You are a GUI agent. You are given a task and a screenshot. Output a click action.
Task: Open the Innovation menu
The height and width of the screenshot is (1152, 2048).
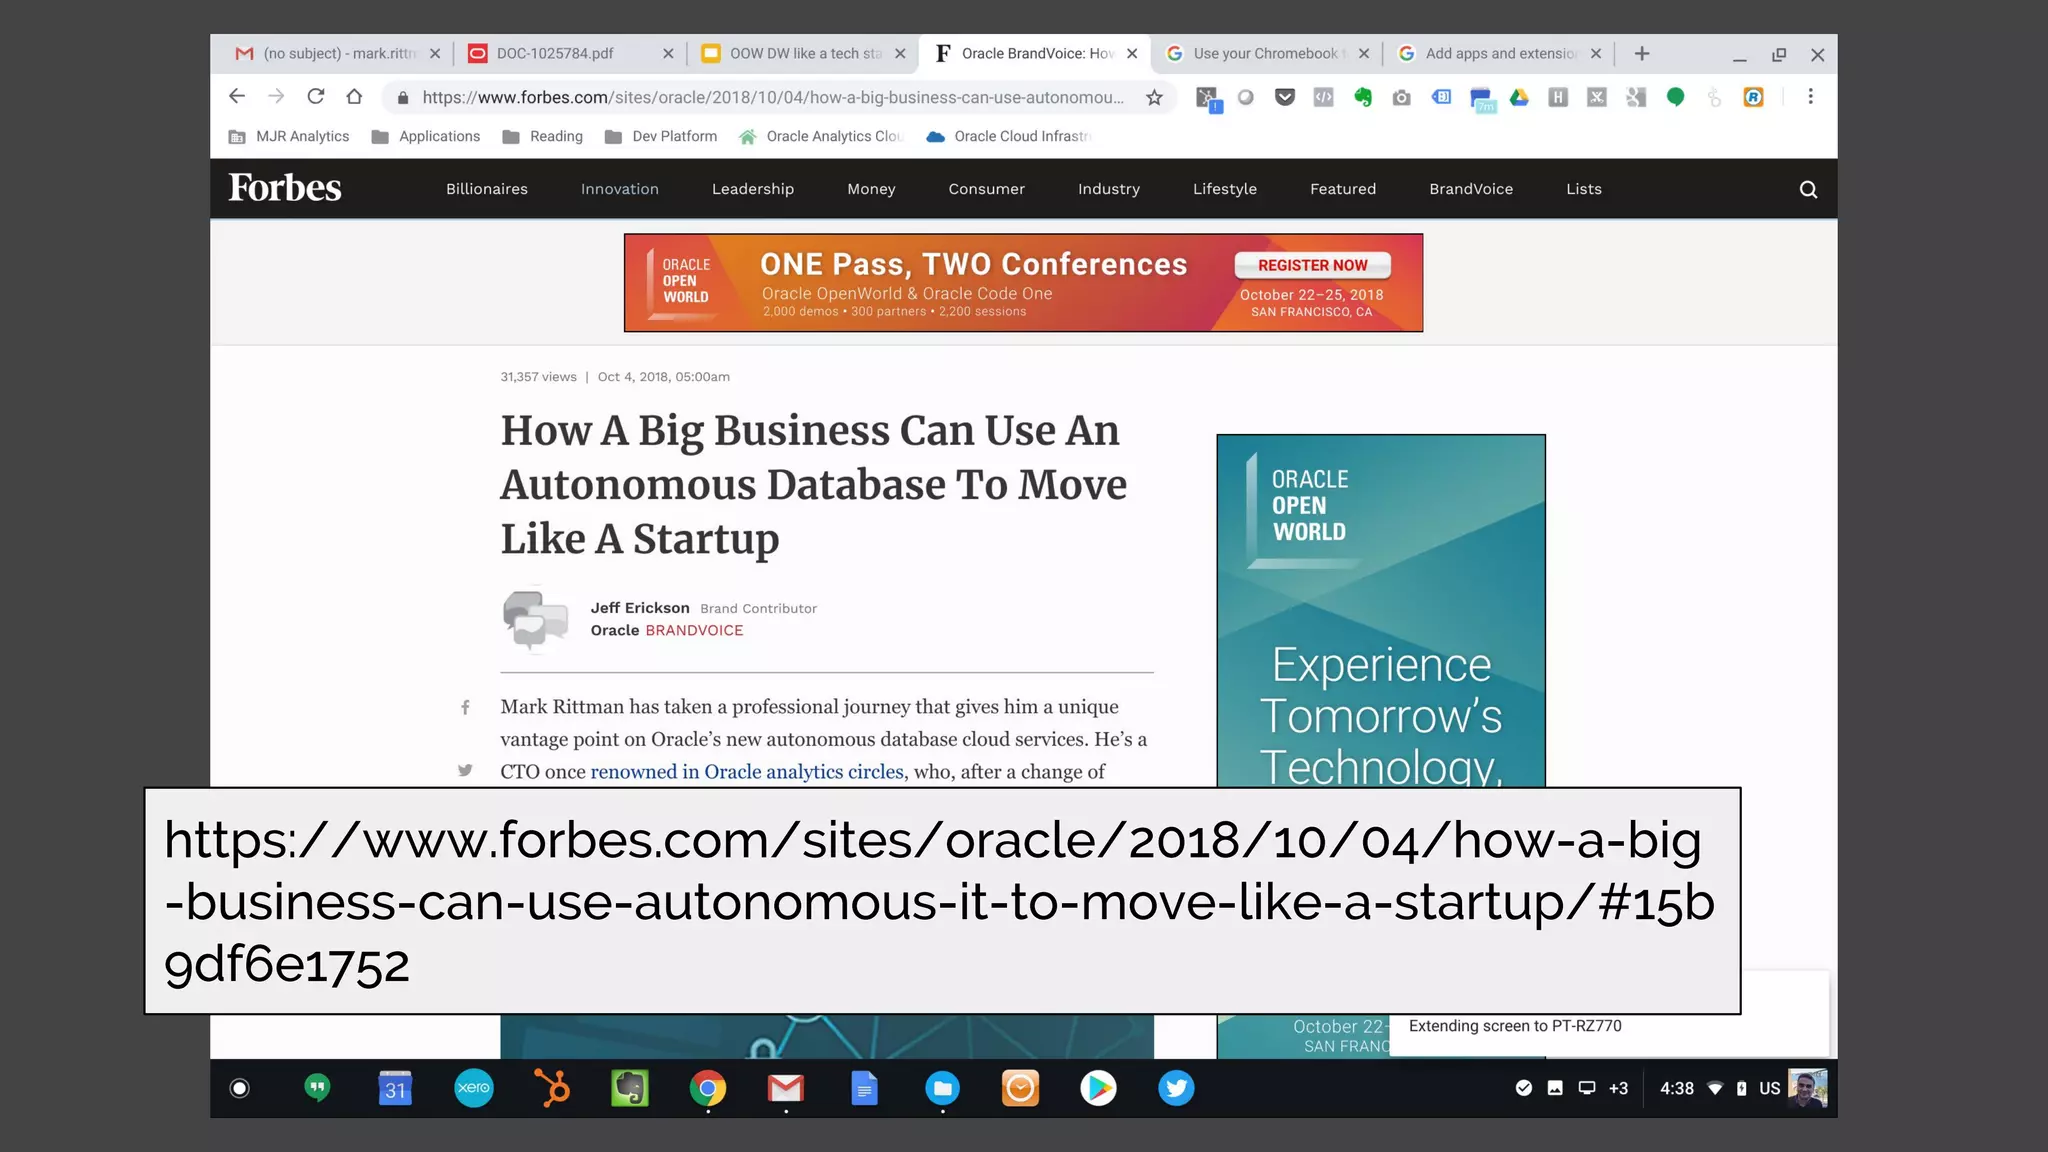[x=620, y=189]
